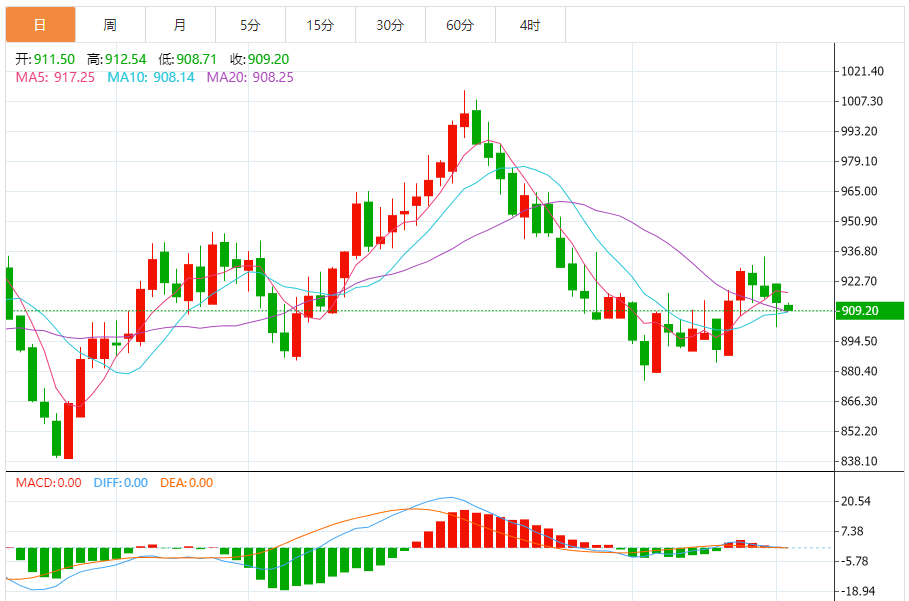
Task: Click the 开:911.50 open value
Action: coord(45,59)
